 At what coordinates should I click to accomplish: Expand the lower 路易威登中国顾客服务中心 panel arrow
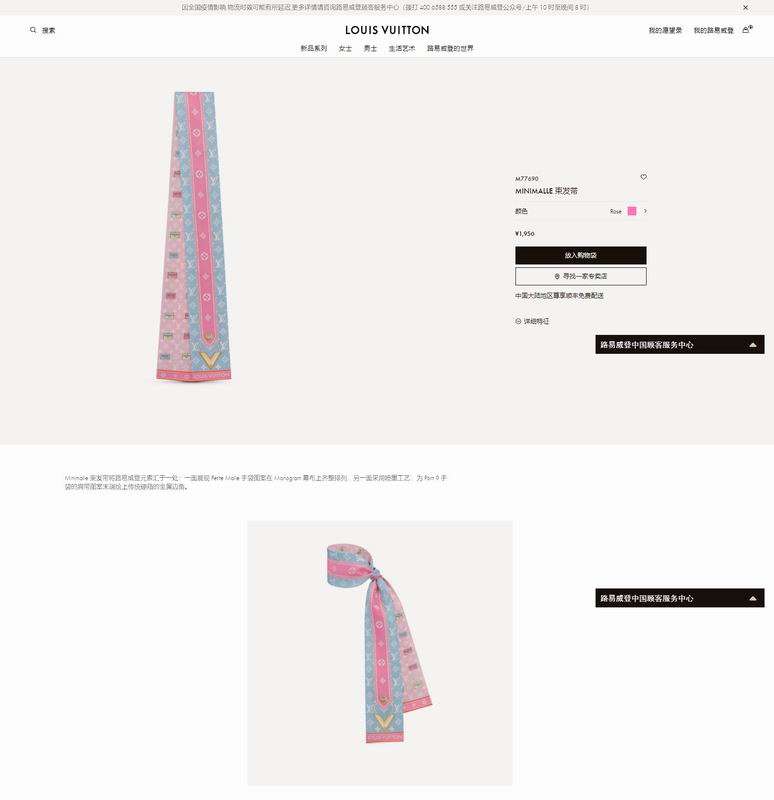[x=753, y=598]
